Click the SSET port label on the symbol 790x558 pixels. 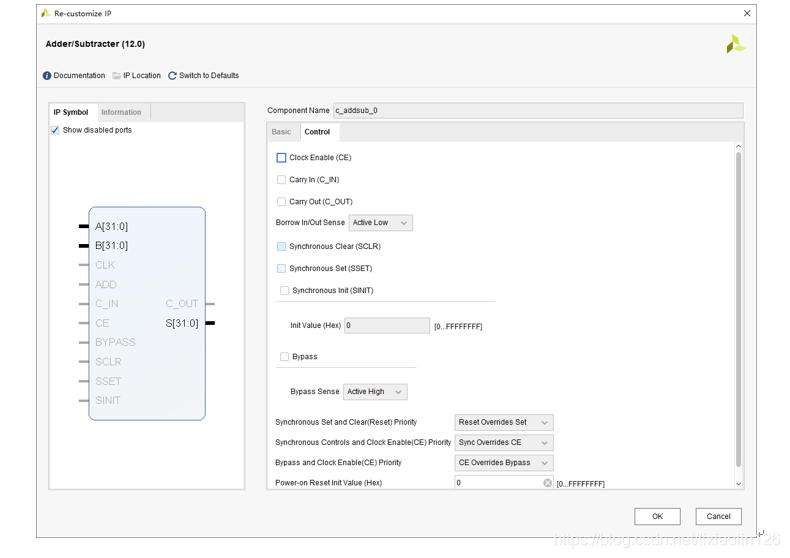pyautogui.click(x=108, y=381)
